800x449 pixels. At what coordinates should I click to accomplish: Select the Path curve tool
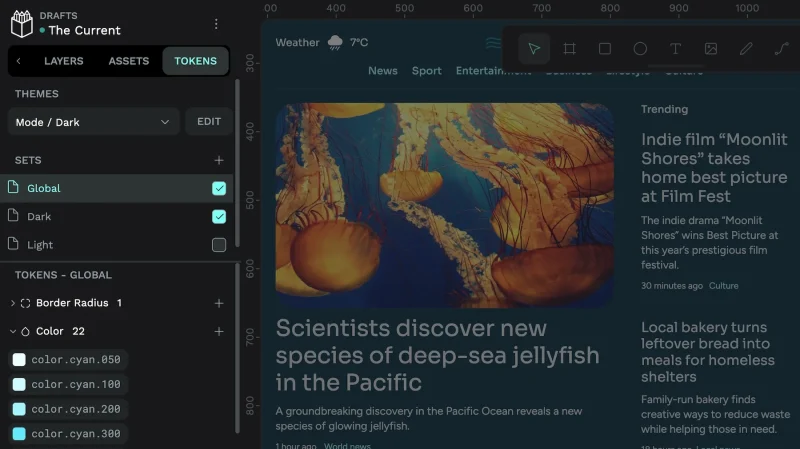781,48
